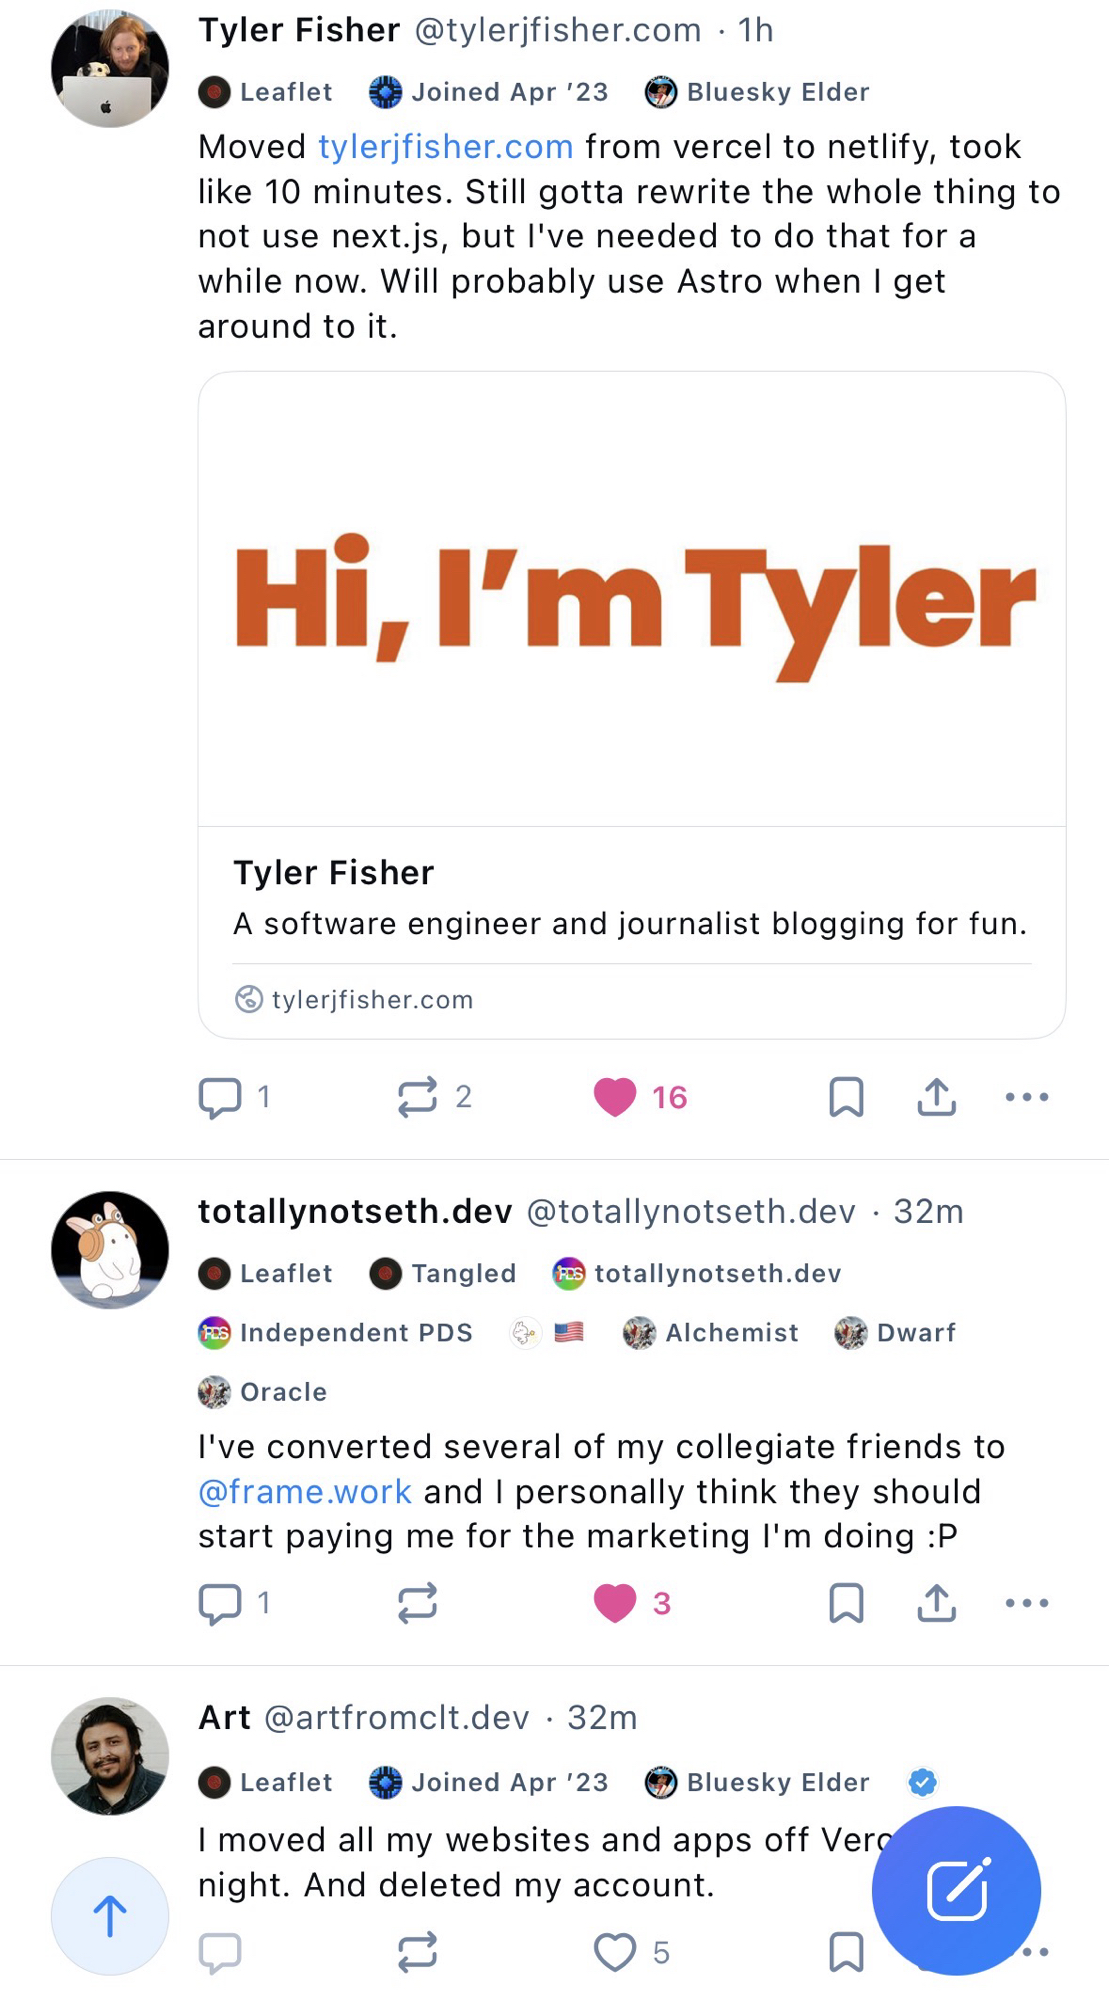Like Art's post with 5 likes
The width and height of the screenshot is (1109, 2000).
pyautogui.click(x=615, y=1952)
